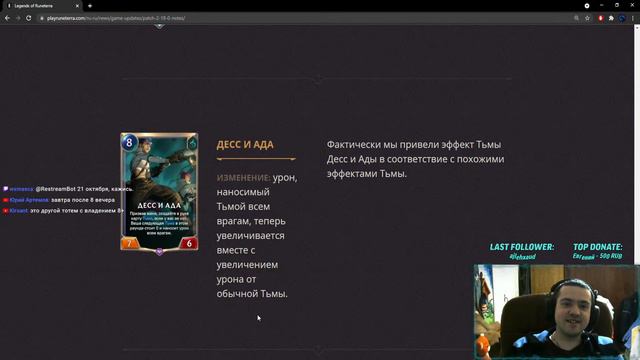Click the red health value 6
This screenshot has width=640, height=360.
click(x=189, y=243)
